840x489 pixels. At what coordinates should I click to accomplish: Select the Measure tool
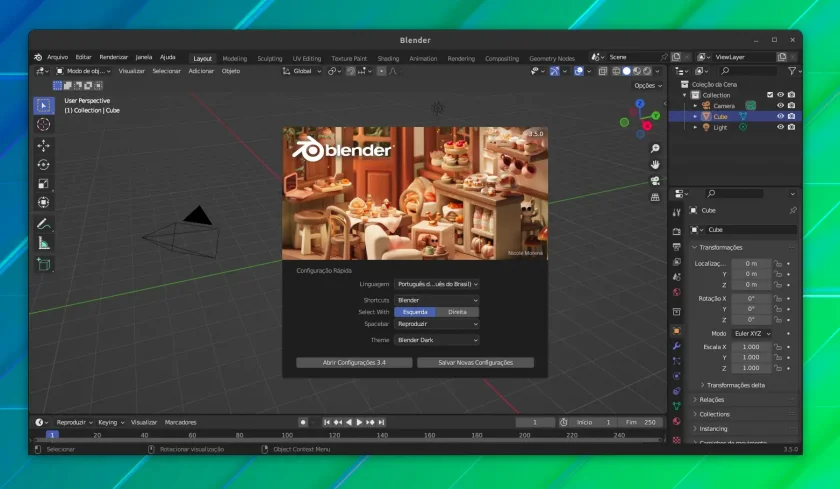click(x=43, y=244)
